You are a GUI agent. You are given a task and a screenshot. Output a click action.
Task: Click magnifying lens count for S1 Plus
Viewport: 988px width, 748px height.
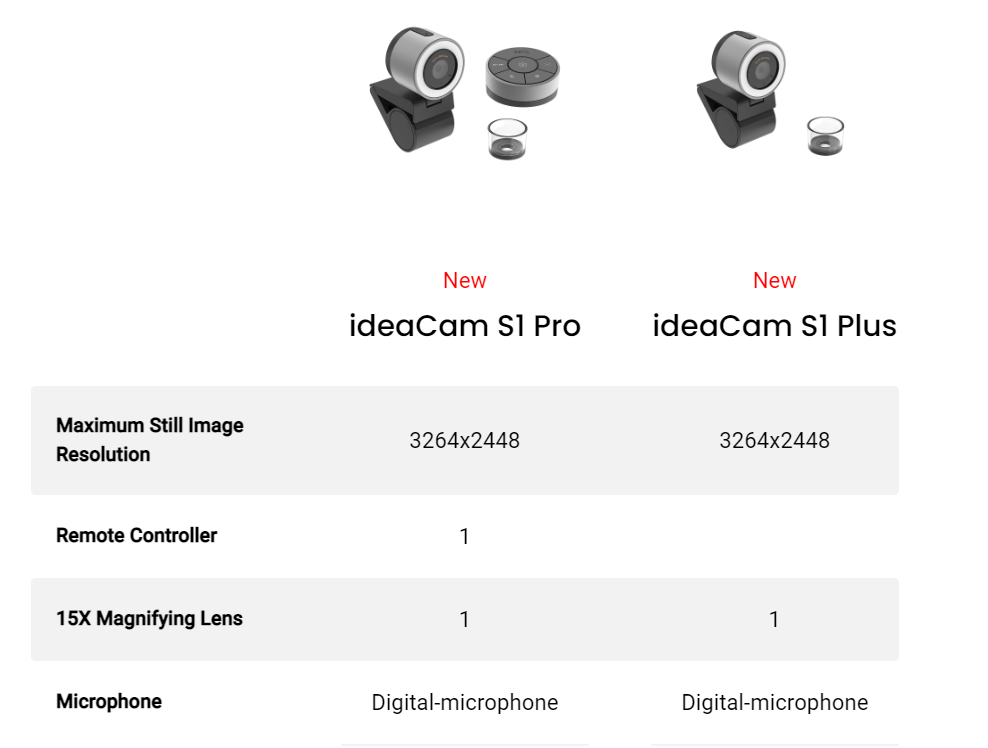coord(774,619)
